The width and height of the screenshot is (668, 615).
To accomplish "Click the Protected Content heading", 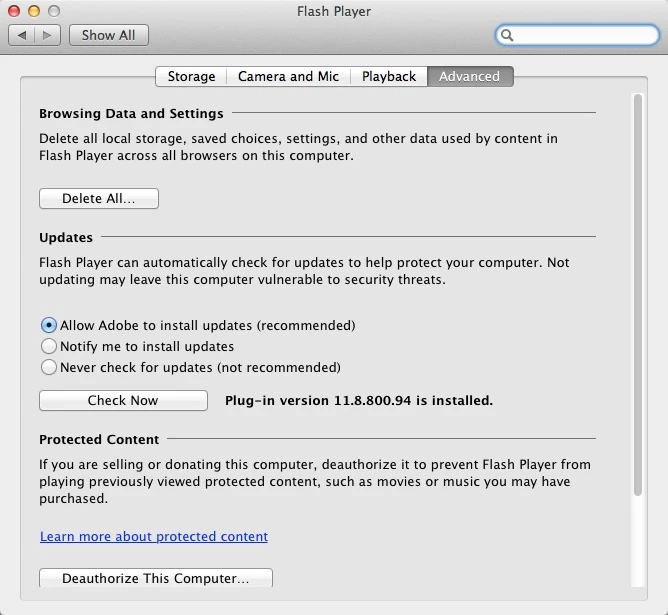I will pyautogui.click(x=99, y=439).
